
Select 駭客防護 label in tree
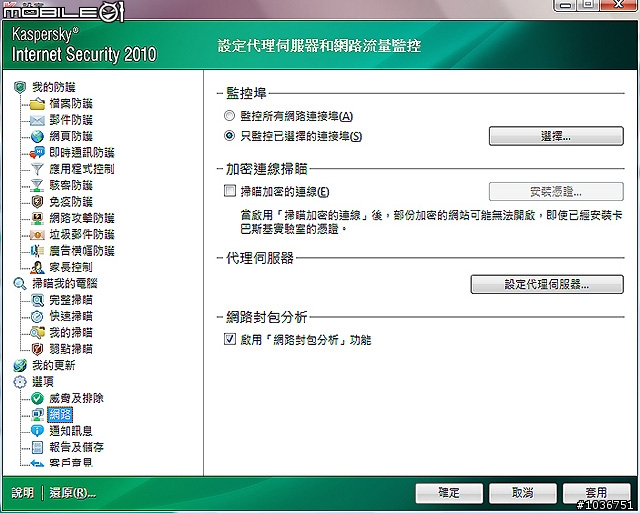click(x=71, y=185)
